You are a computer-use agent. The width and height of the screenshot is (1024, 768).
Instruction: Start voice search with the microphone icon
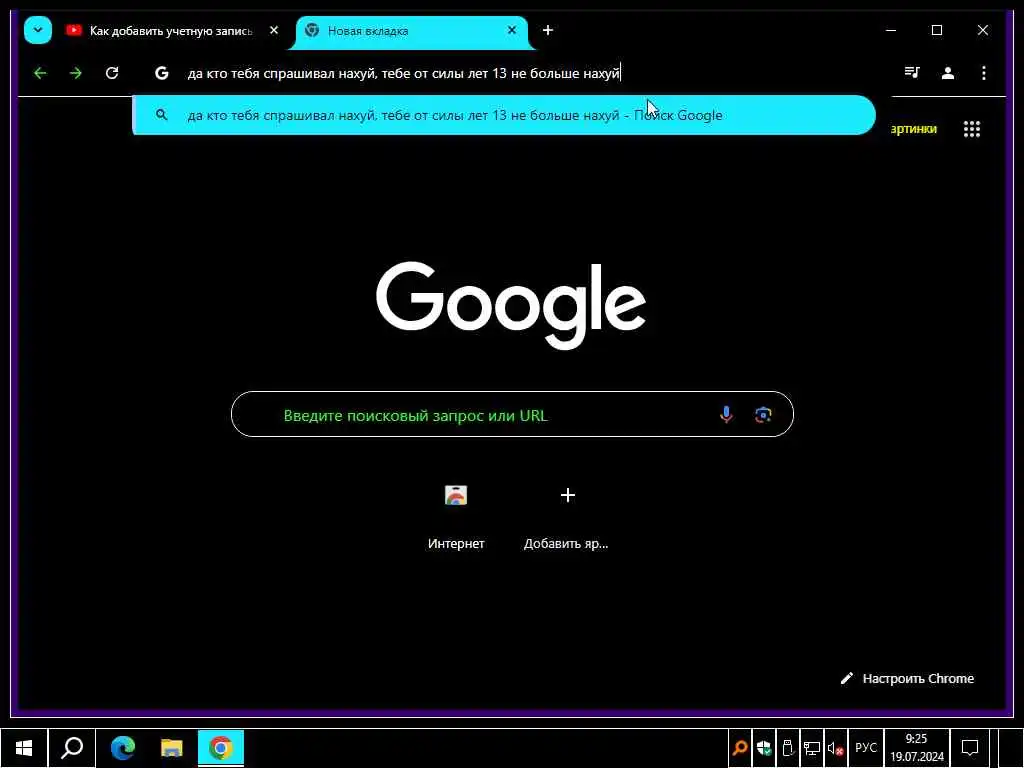click(x=726, y=414)
